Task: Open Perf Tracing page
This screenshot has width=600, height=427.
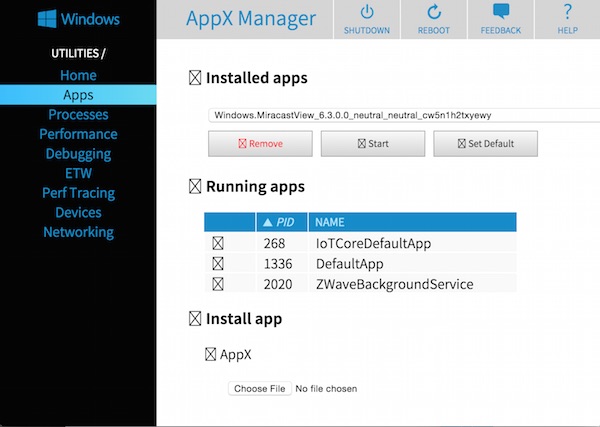Action: (x=78, y=193)
